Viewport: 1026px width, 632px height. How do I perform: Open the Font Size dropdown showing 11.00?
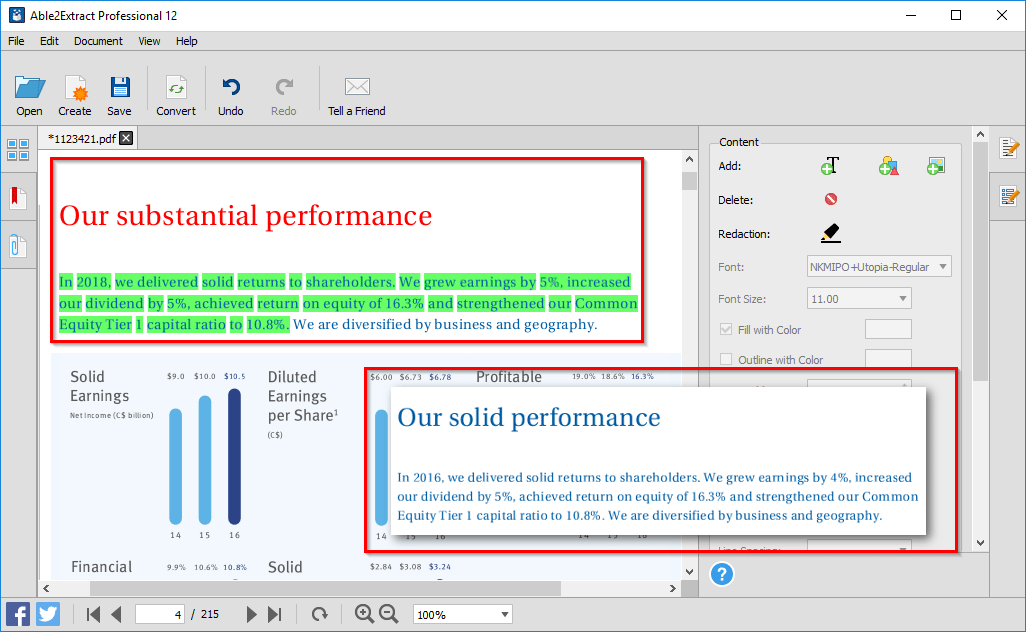pyautogui.click(x=859, y=298)
